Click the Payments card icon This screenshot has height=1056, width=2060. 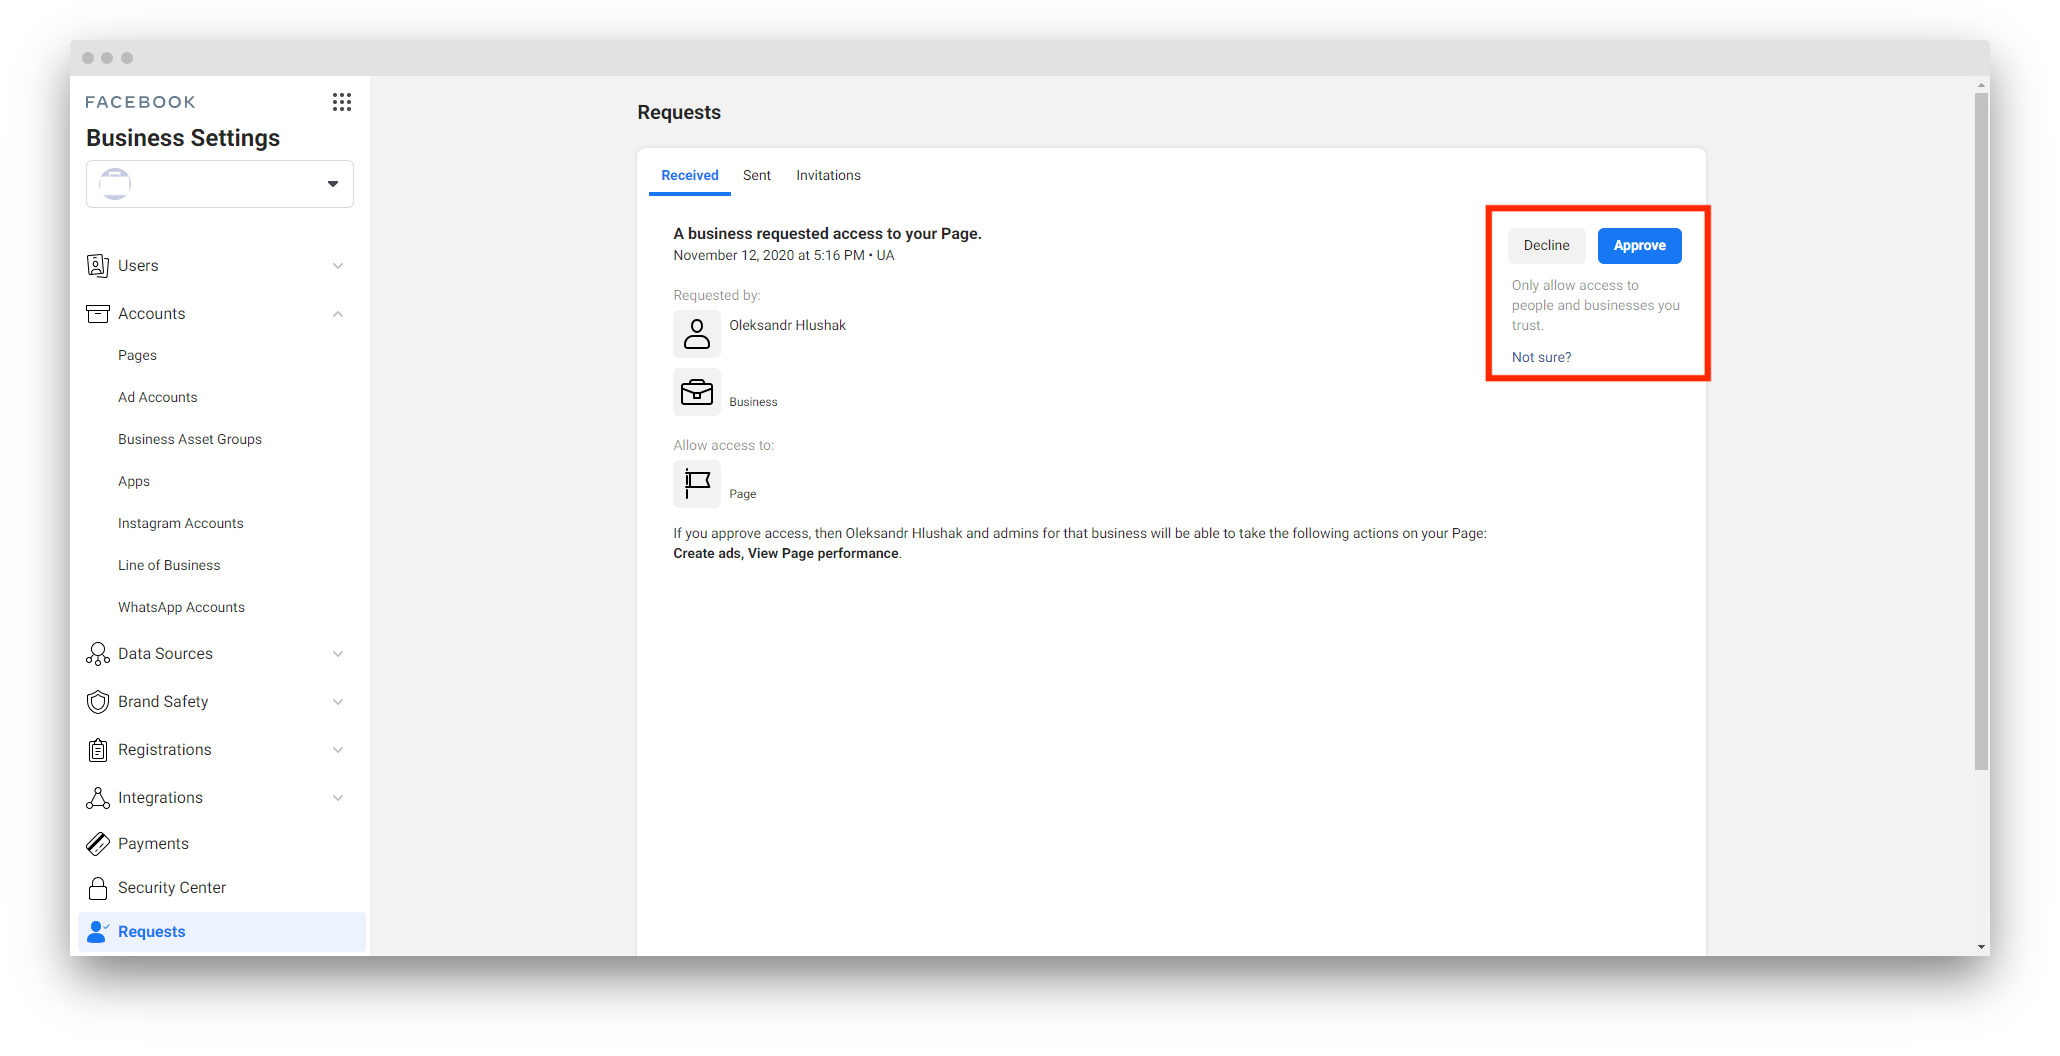click(98, 844)
